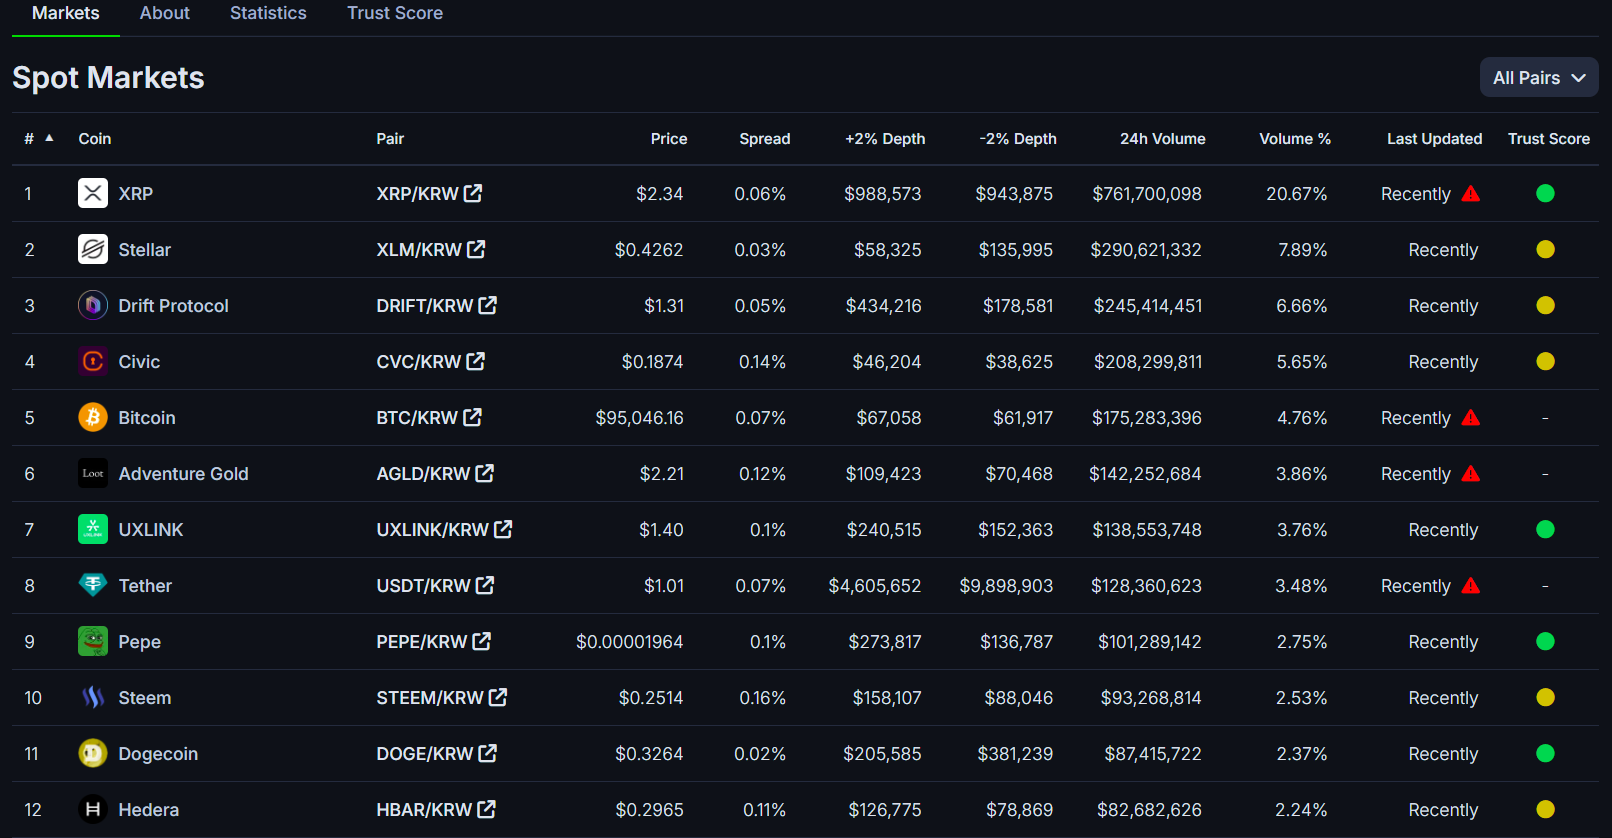Click Spot Markets heading
Viewport: 1612px width, 838px height.
point(108,78)
